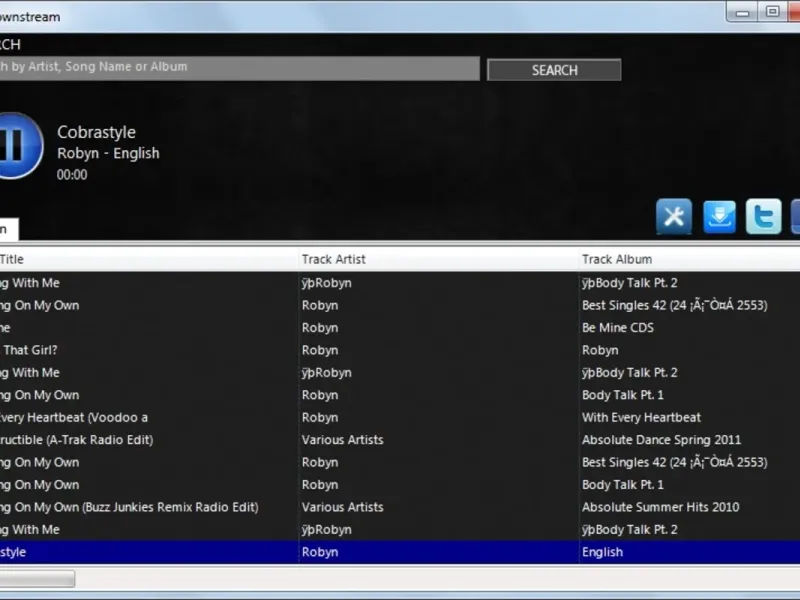The height and width of the screenshot is (600, 800).
Task: Select the selected results tab above the list
Action: pos(9,229)
